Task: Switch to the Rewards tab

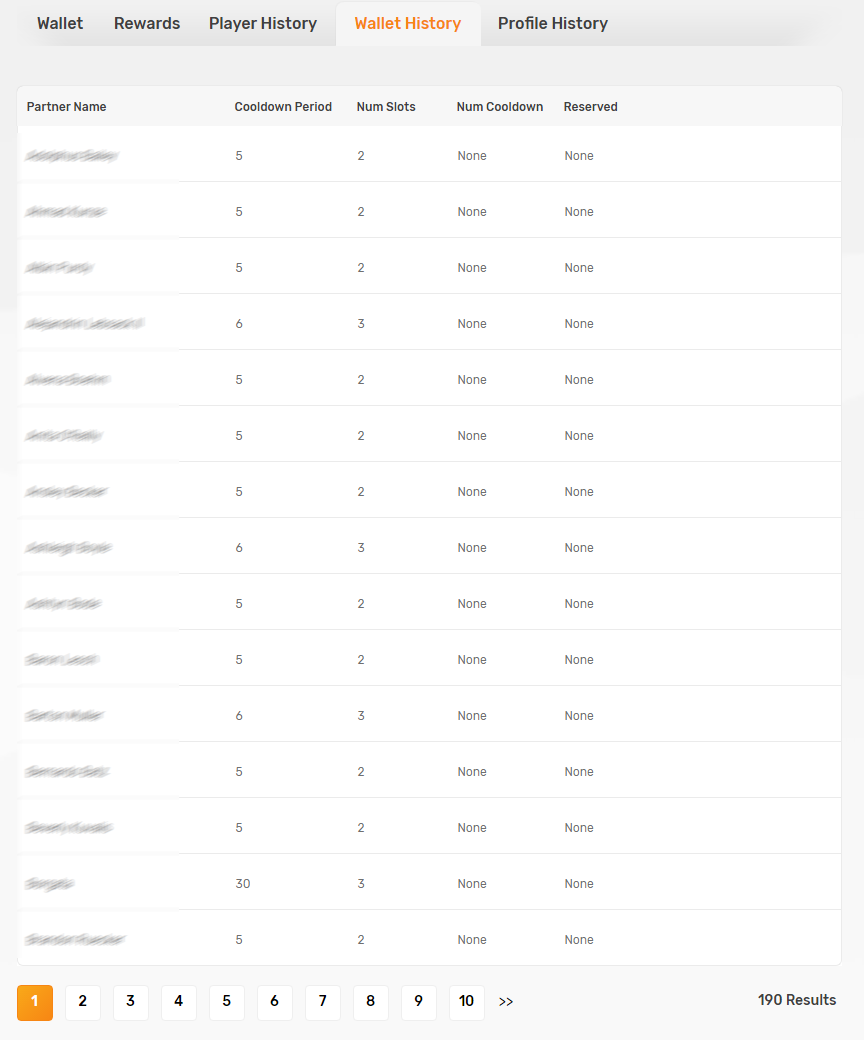Action: [147, 24]
